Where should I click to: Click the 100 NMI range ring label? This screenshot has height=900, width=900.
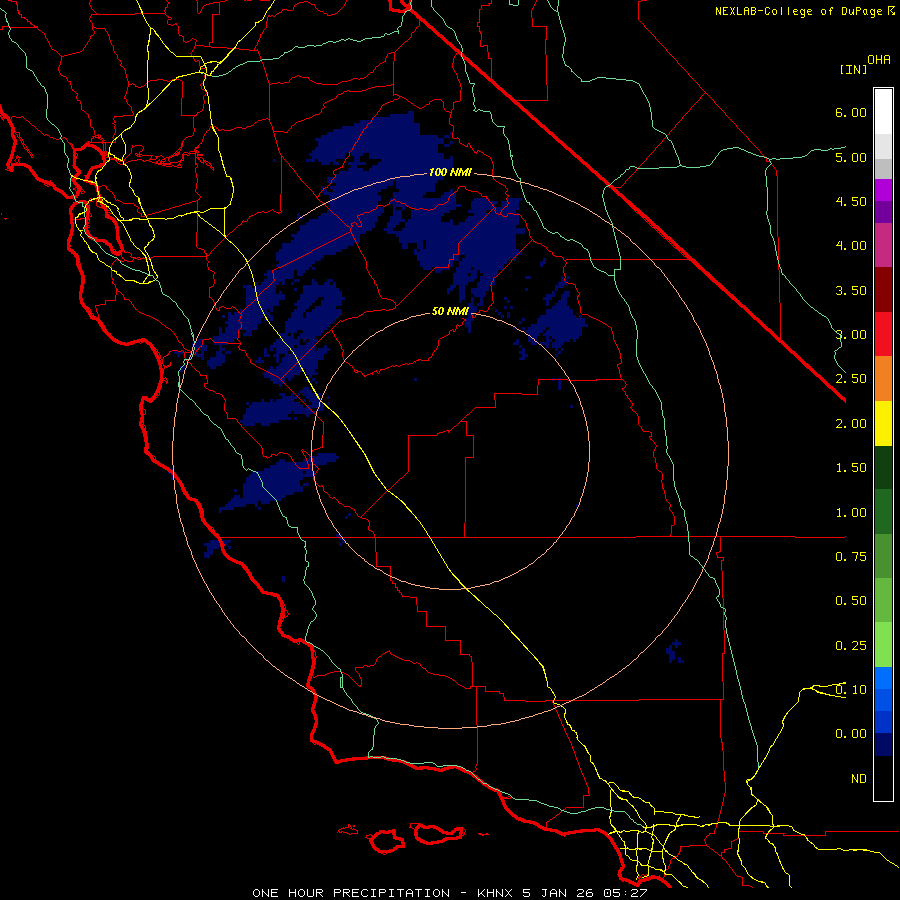coord(450,172)
